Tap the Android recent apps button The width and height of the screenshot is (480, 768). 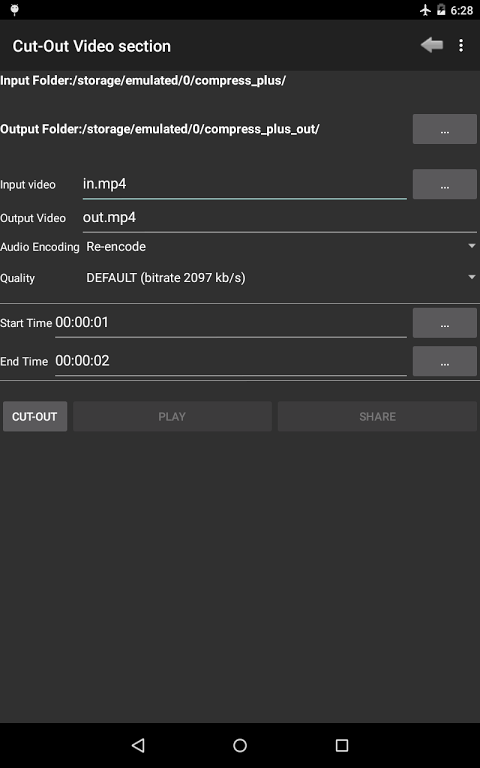(x=342, y=745)
